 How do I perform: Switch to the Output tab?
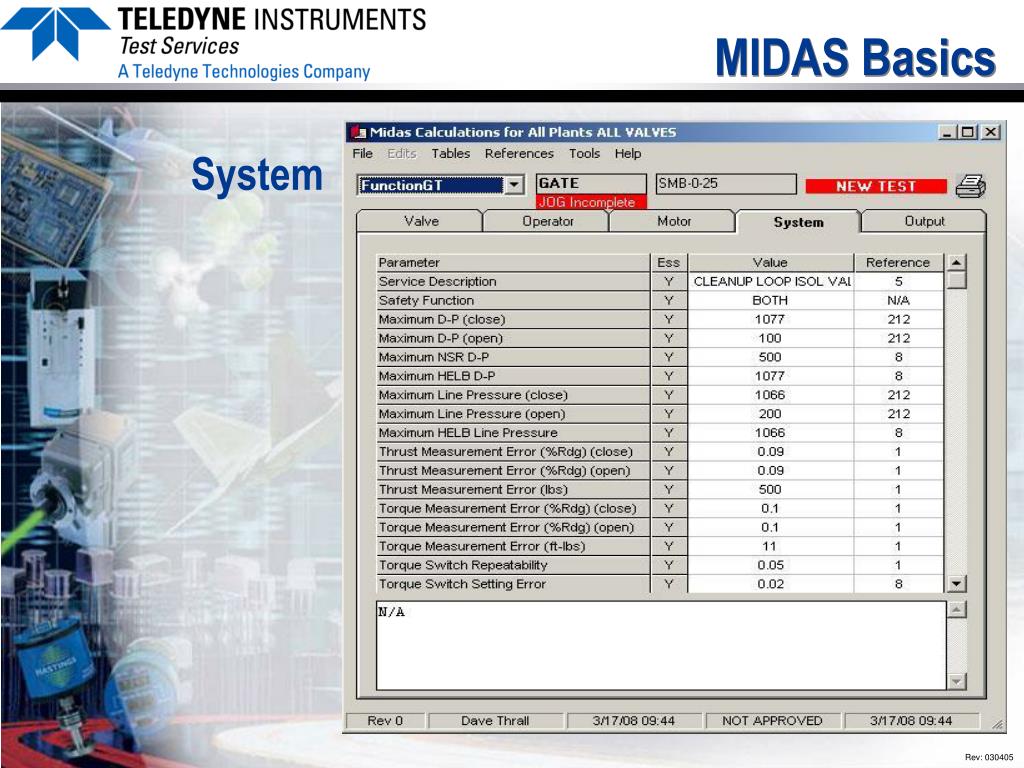click(924, 221)
